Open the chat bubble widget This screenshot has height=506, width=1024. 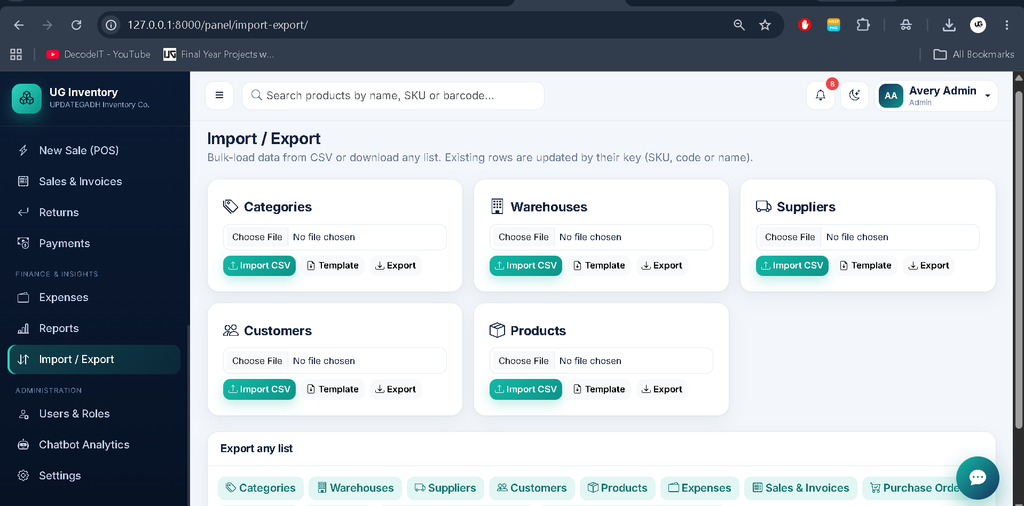[x=977, y=478]
